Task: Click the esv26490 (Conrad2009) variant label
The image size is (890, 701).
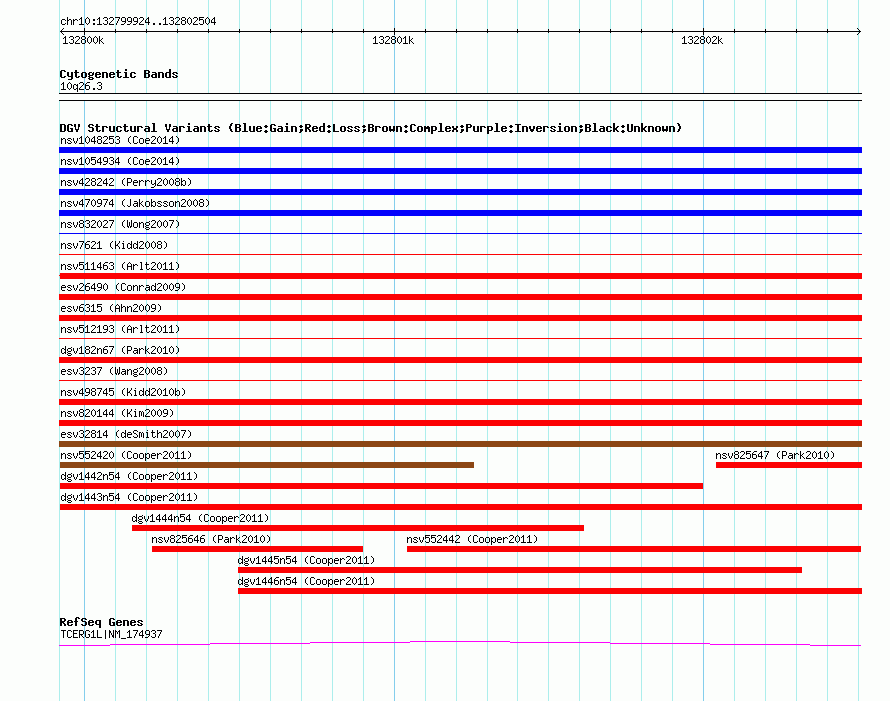Action: [123, 287]
